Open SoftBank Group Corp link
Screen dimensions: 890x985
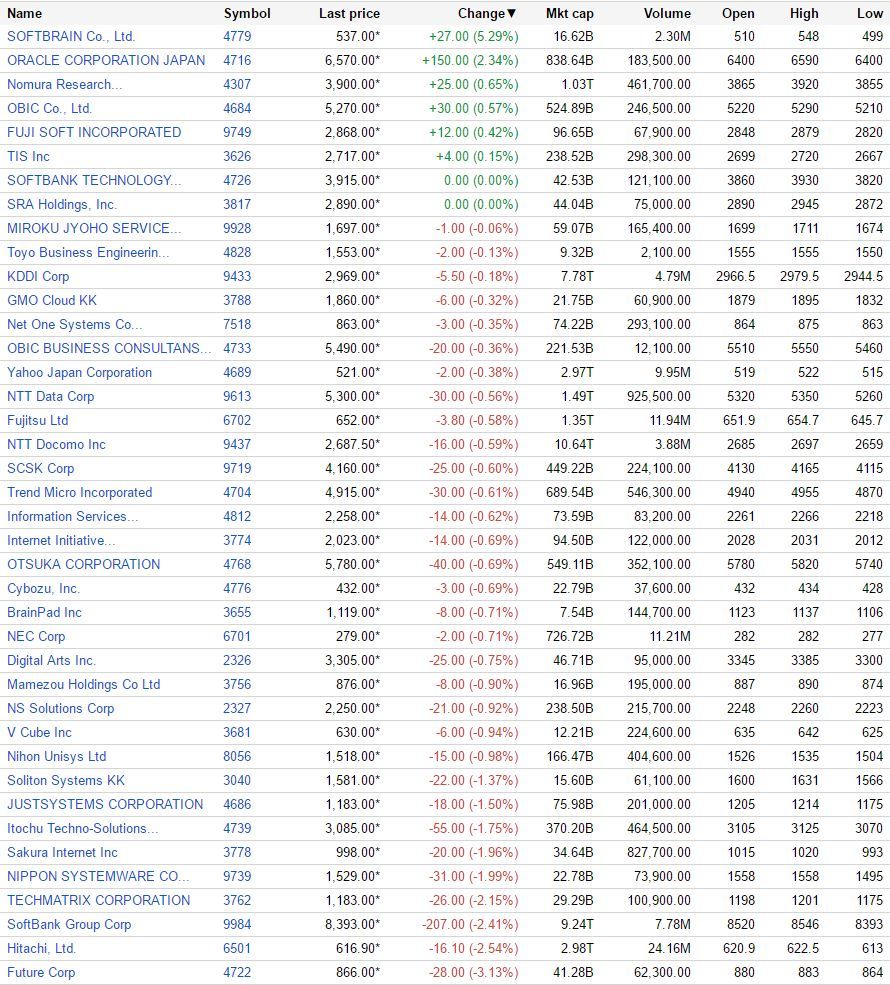click(x=69, y=925)
